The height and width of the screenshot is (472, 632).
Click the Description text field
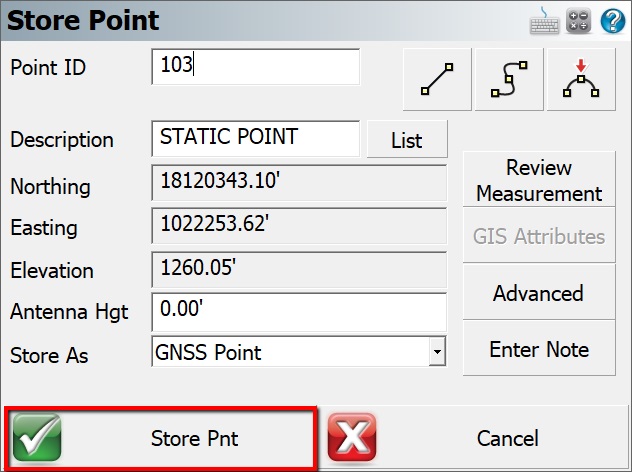pyautogui.click(x=255, y=139)
